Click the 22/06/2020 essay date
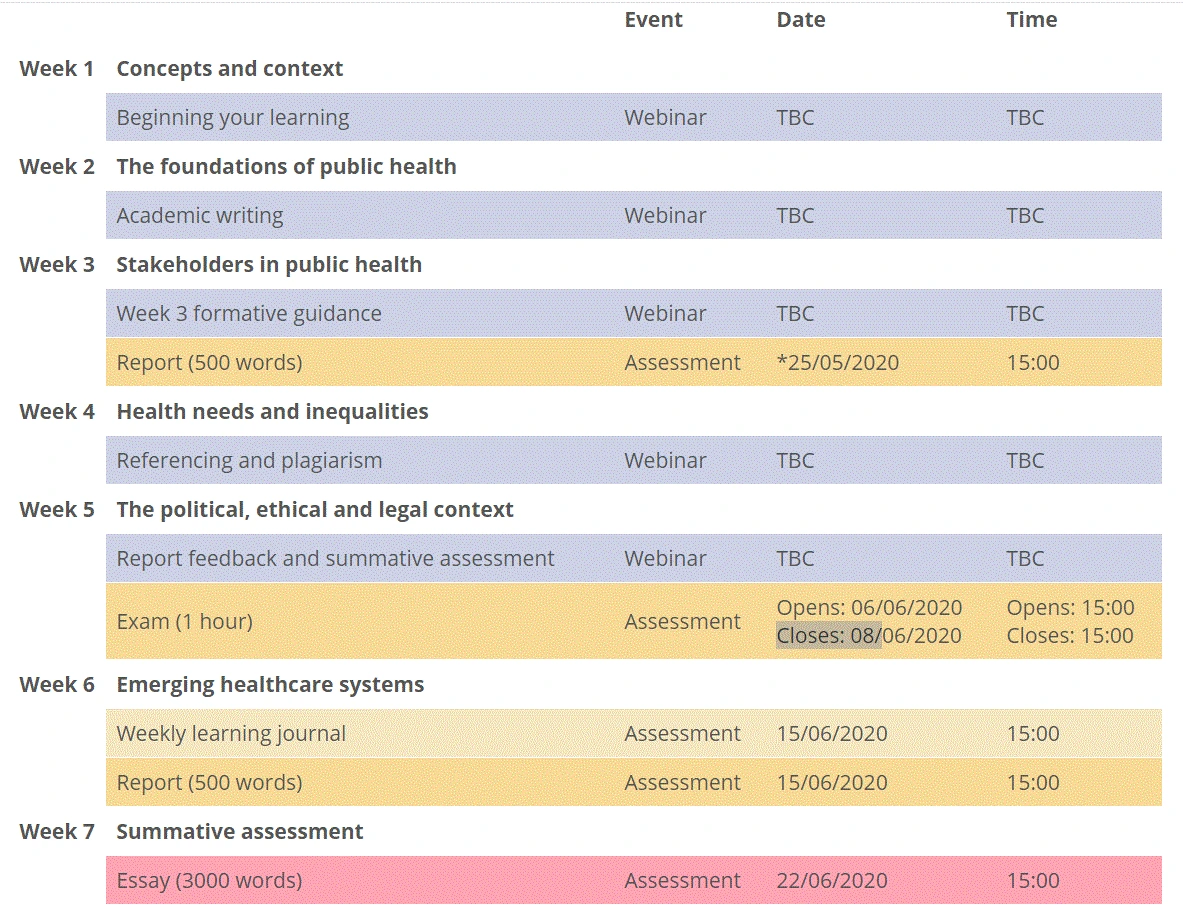Image resolution: width=1183 pixels, height=910 pixels. click(x=832, y=881)
